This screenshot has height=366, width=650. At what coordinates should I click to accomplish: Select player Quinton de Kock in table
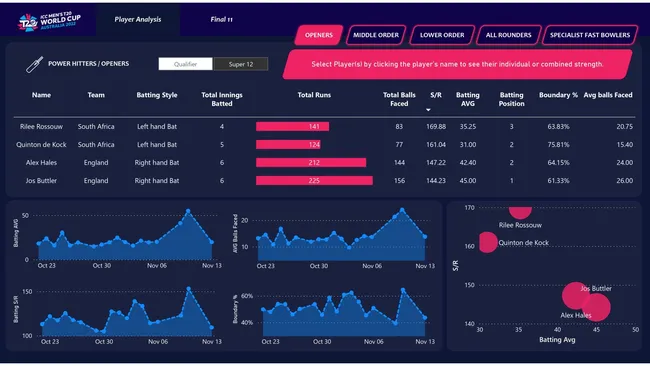click(x=41, y=145)
